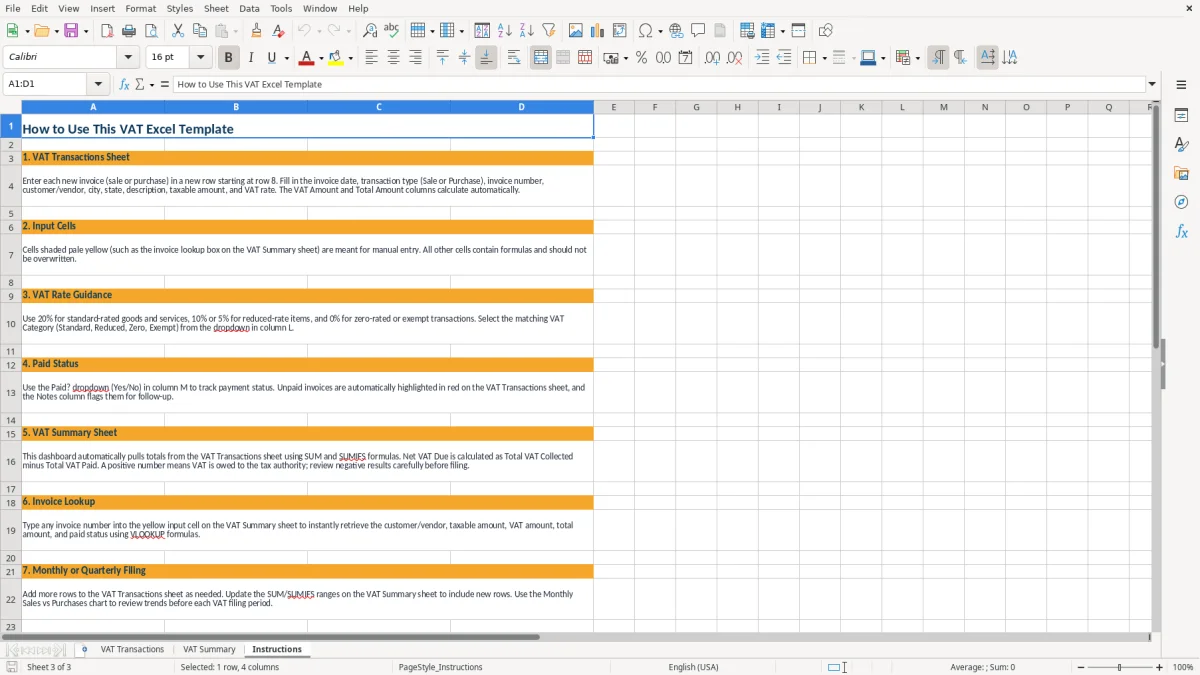Click the Clear Direct Formatting icon

pyautogui.click(x=279, y=31)
